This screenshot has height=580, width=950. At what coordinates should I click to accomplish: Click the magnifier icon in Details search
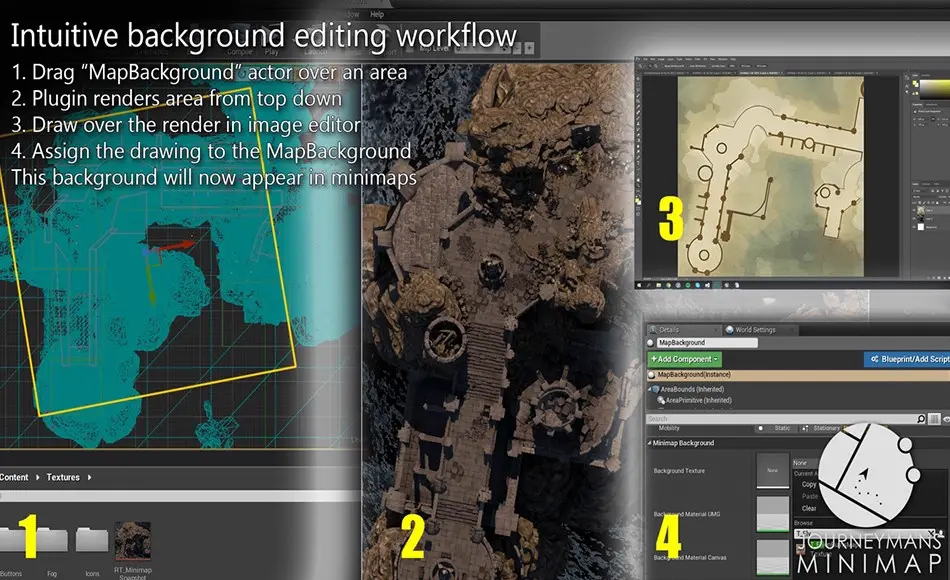tap(922, 419)
